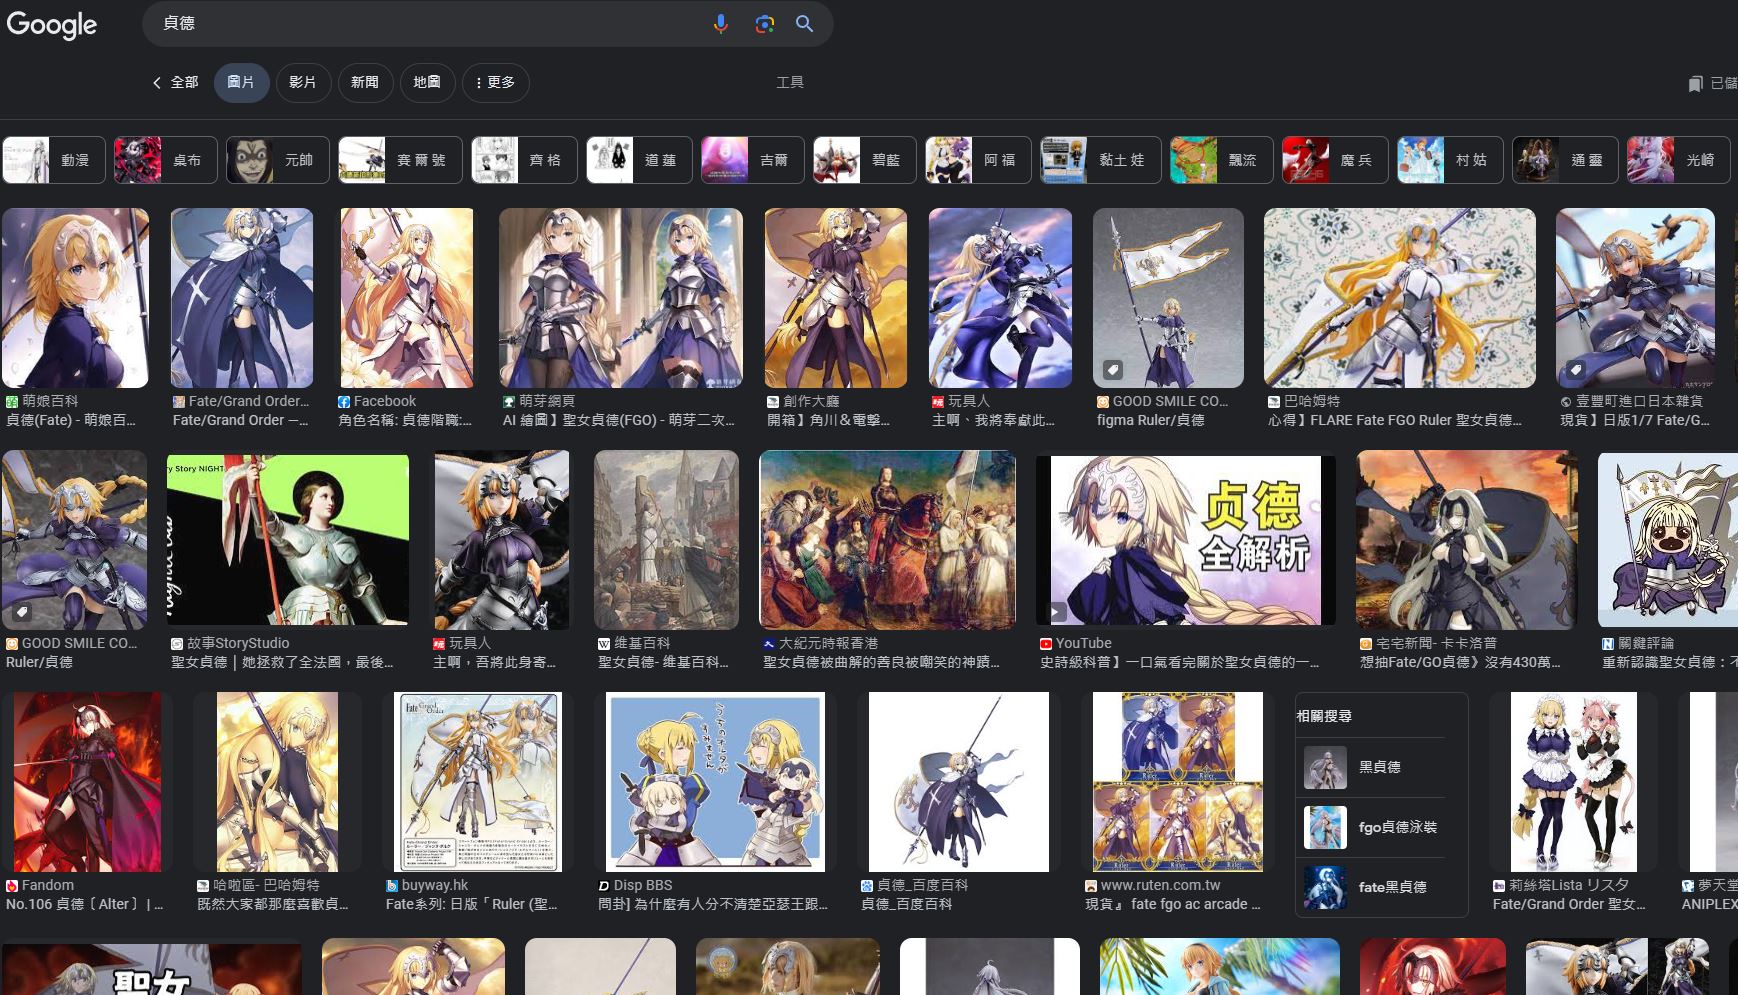Viewport: 1738px width, 995px height.
Task: Start voice search with the microphone icon
Action: pyautogui.click(x=720, y=23)
